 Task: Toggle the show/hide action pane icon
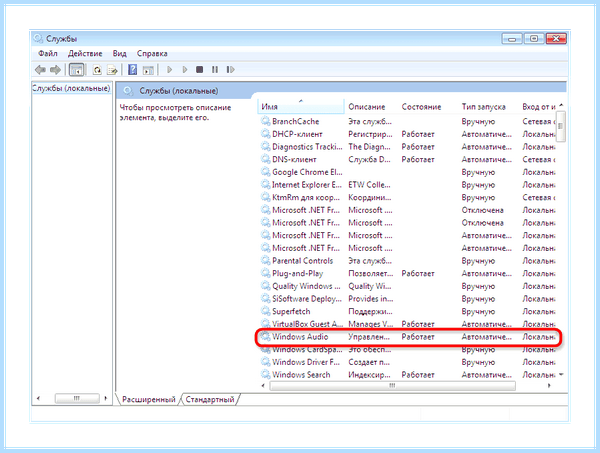pos(148,70)
